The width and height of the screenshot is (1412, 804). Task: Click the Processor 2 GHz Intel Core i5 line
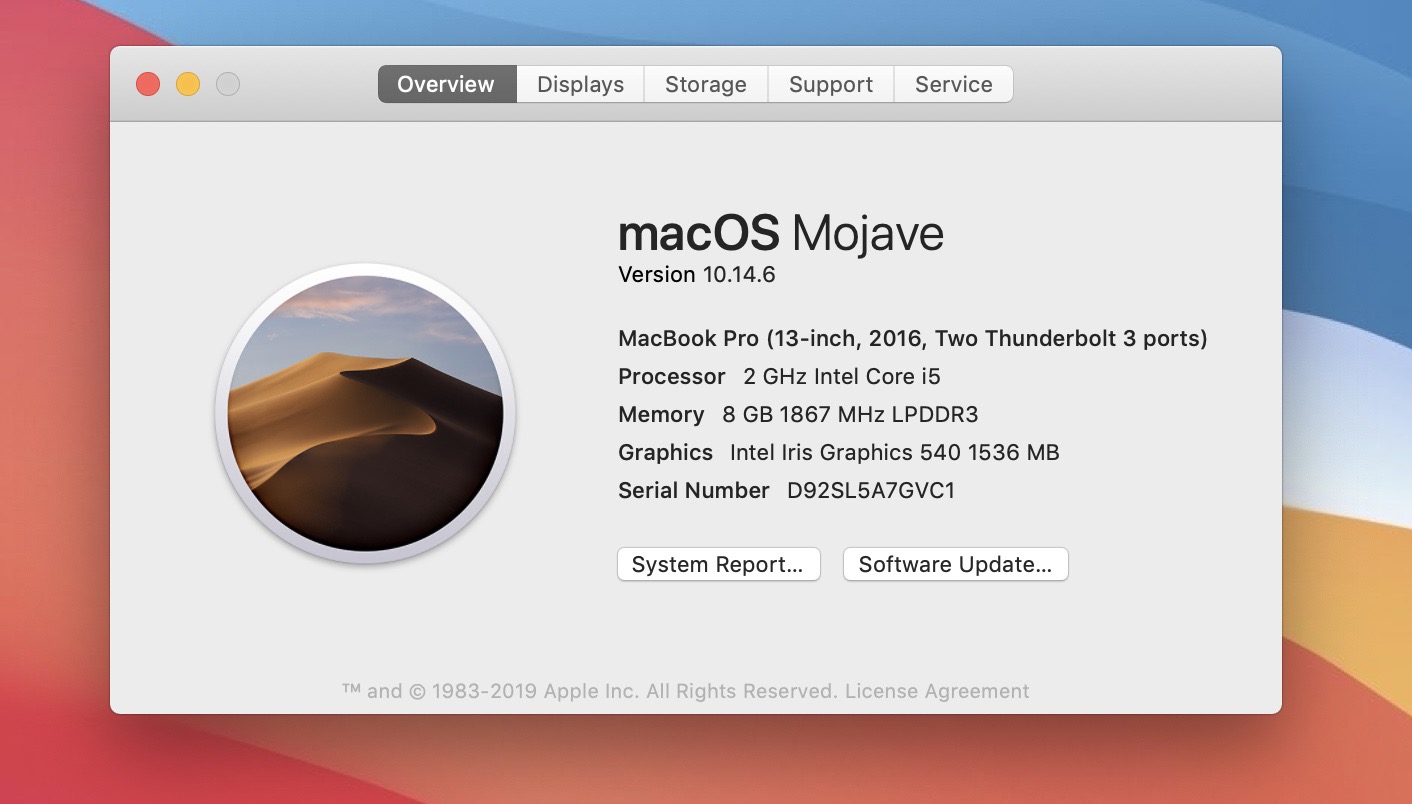[x=779, y=376]
